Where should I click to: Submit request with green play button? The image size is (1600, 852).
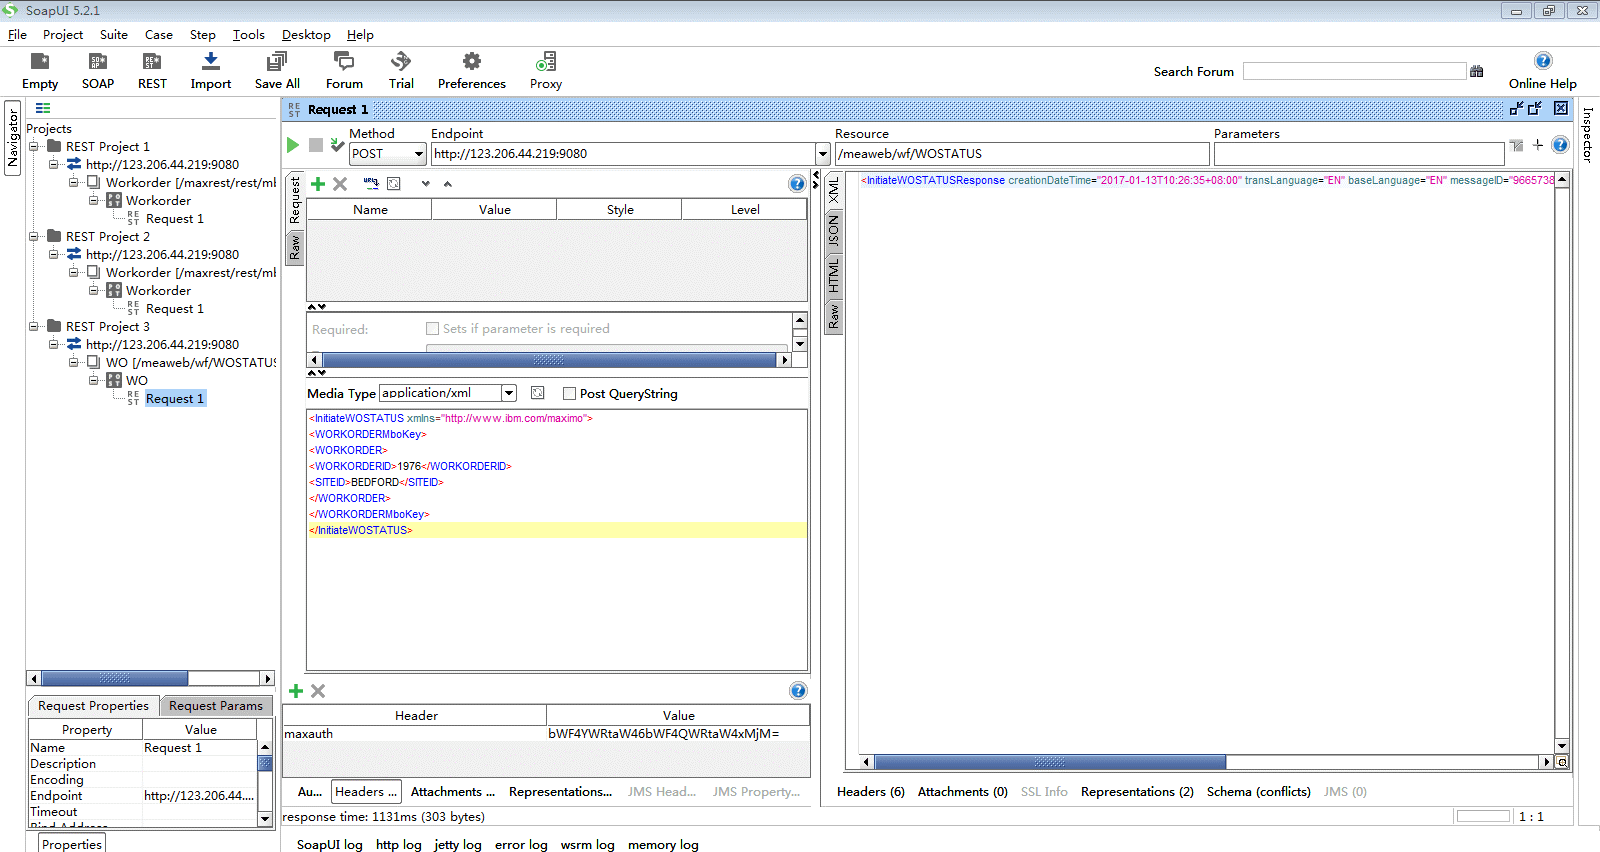(x=293, y=145)
